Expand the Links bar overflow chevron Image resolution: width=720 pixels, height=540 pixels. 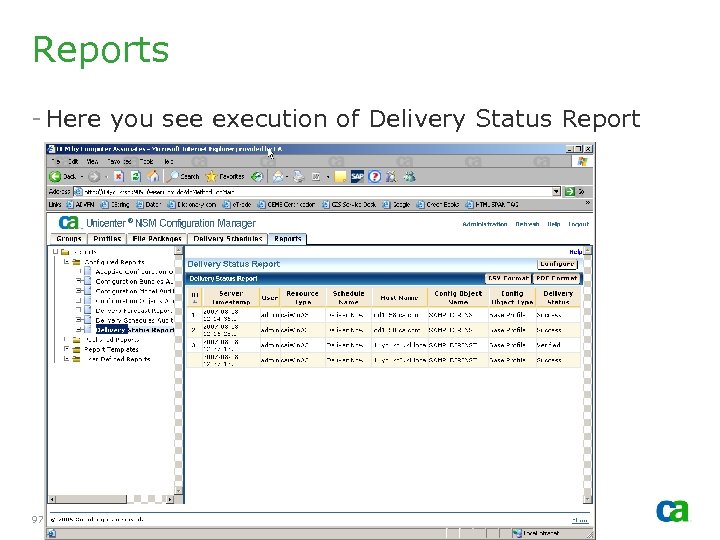coord(587,203)
